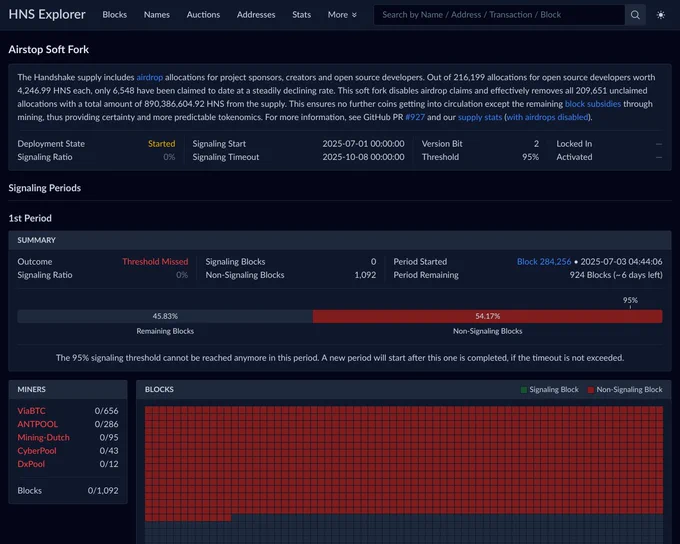Follow the block subsidies link

(x=592, y=104)
